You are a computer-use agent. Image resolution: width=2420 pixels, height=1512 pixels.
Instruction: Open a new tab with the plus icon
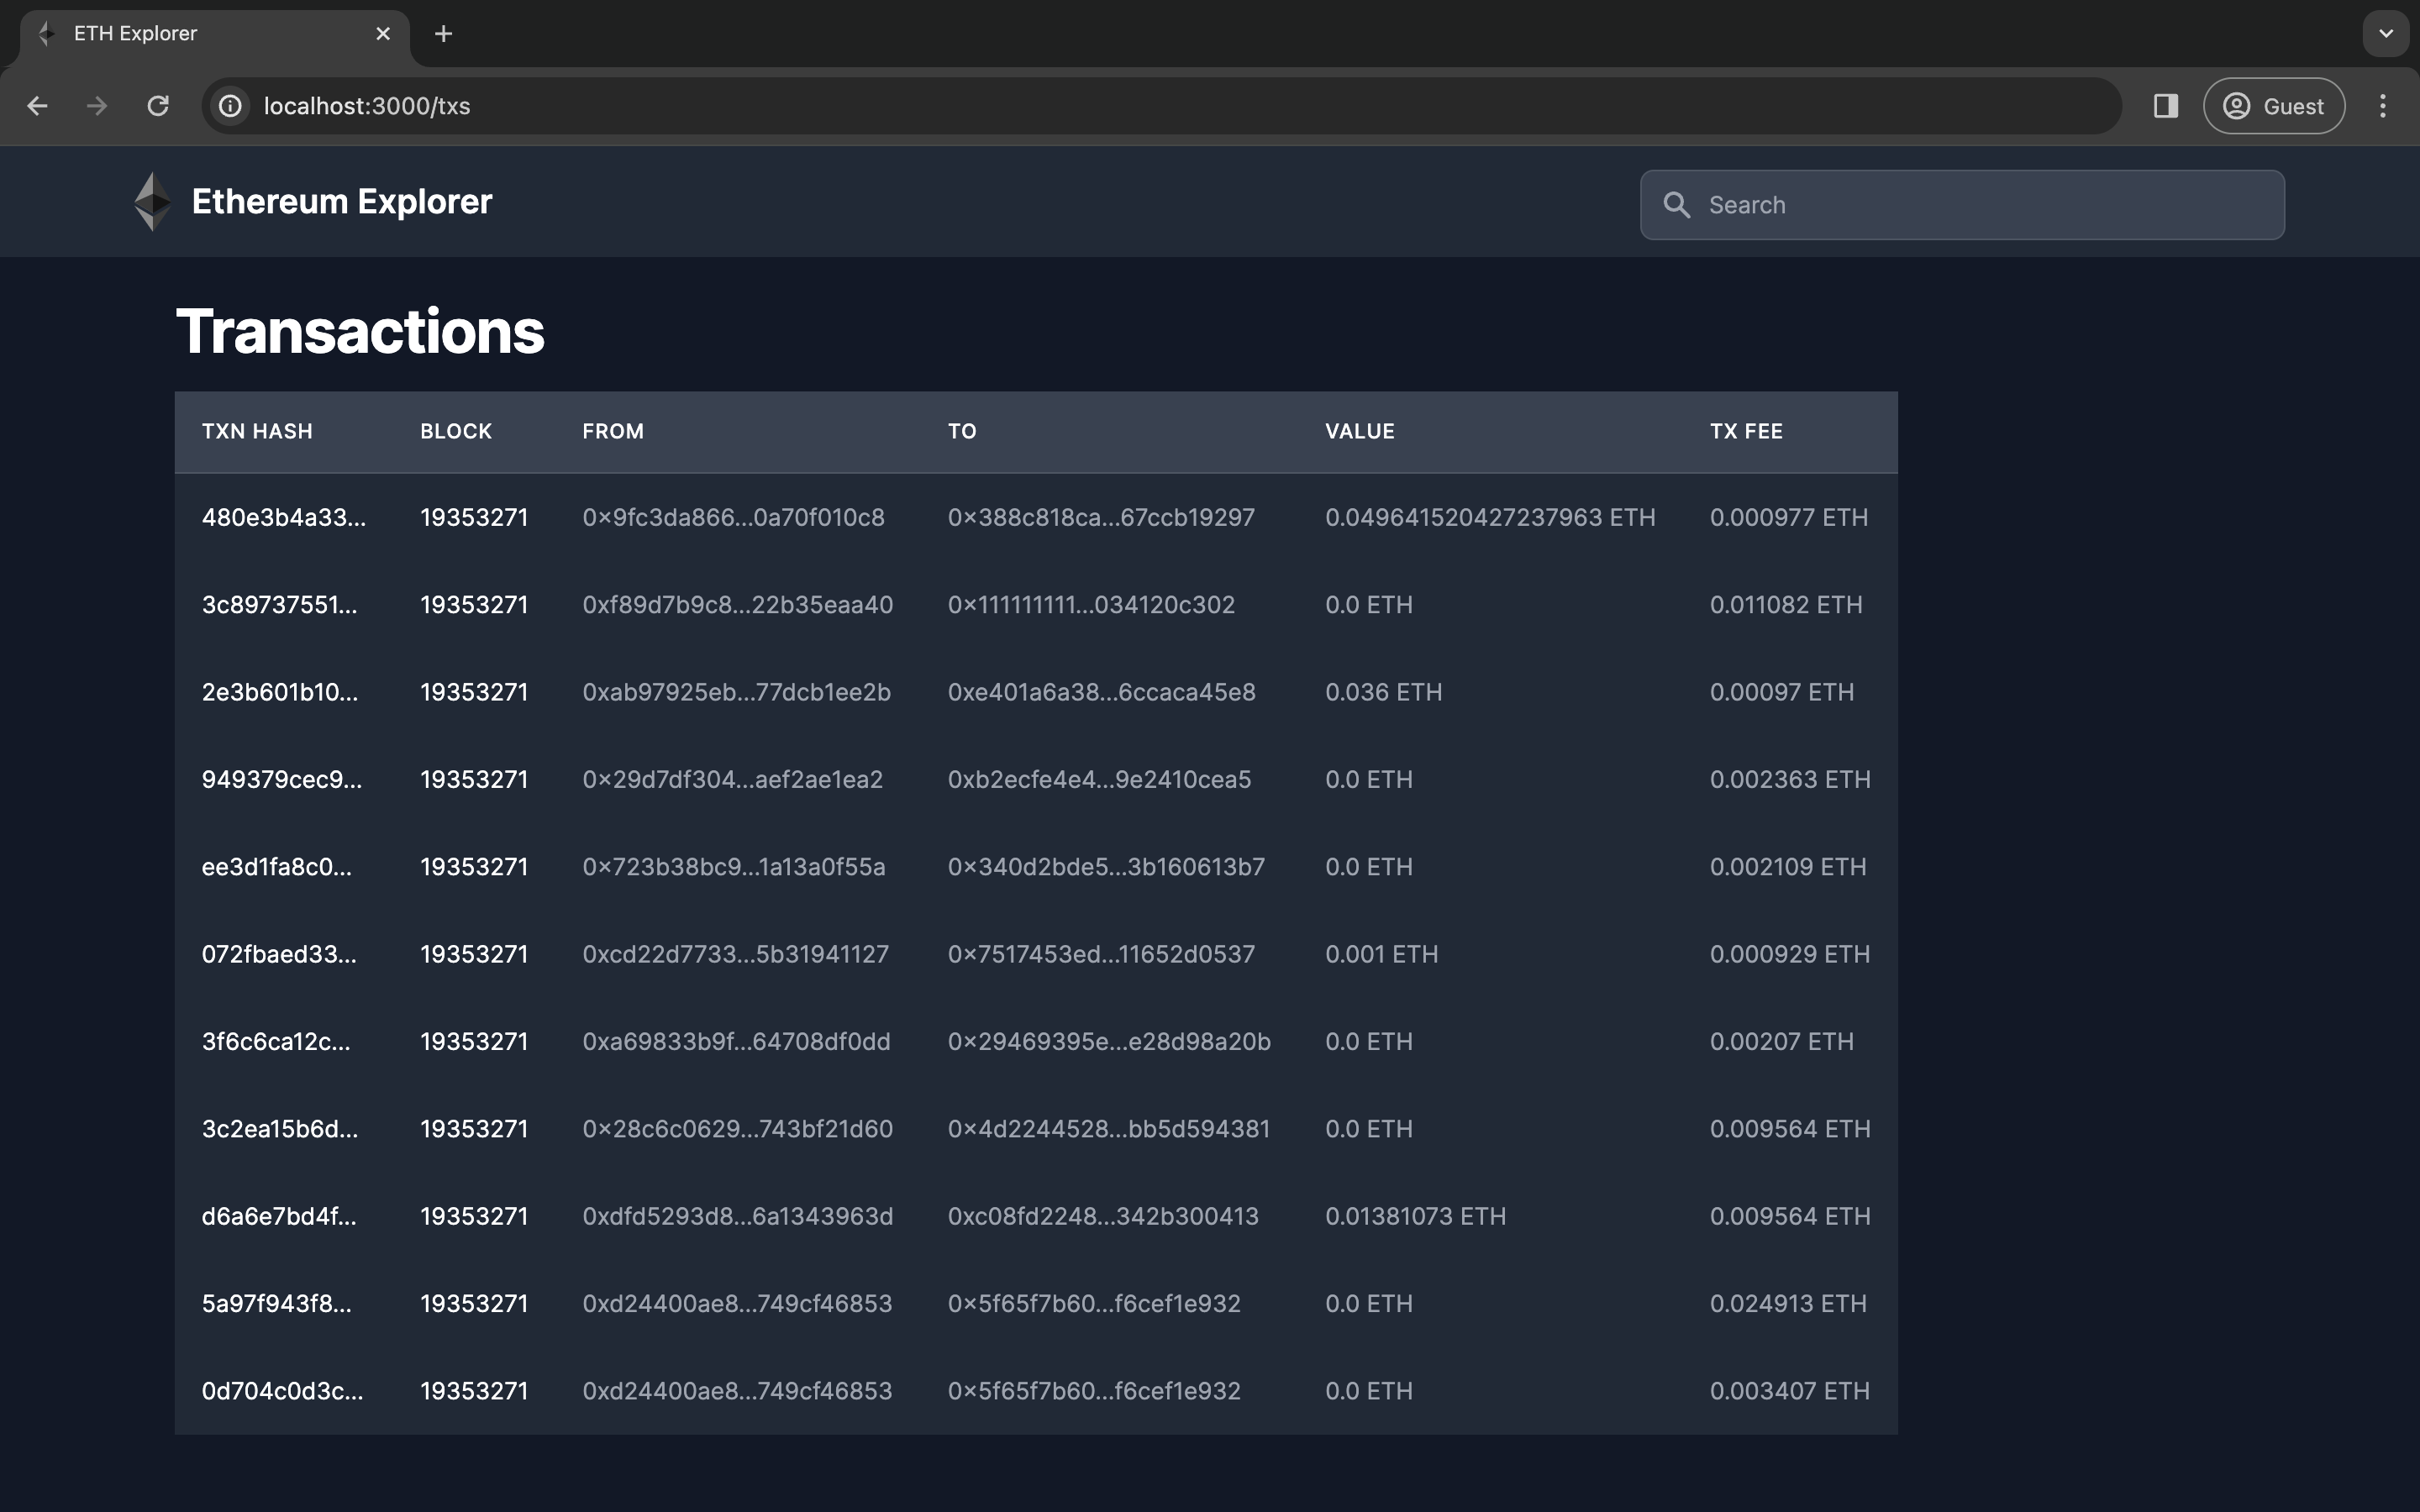point(444,34)
